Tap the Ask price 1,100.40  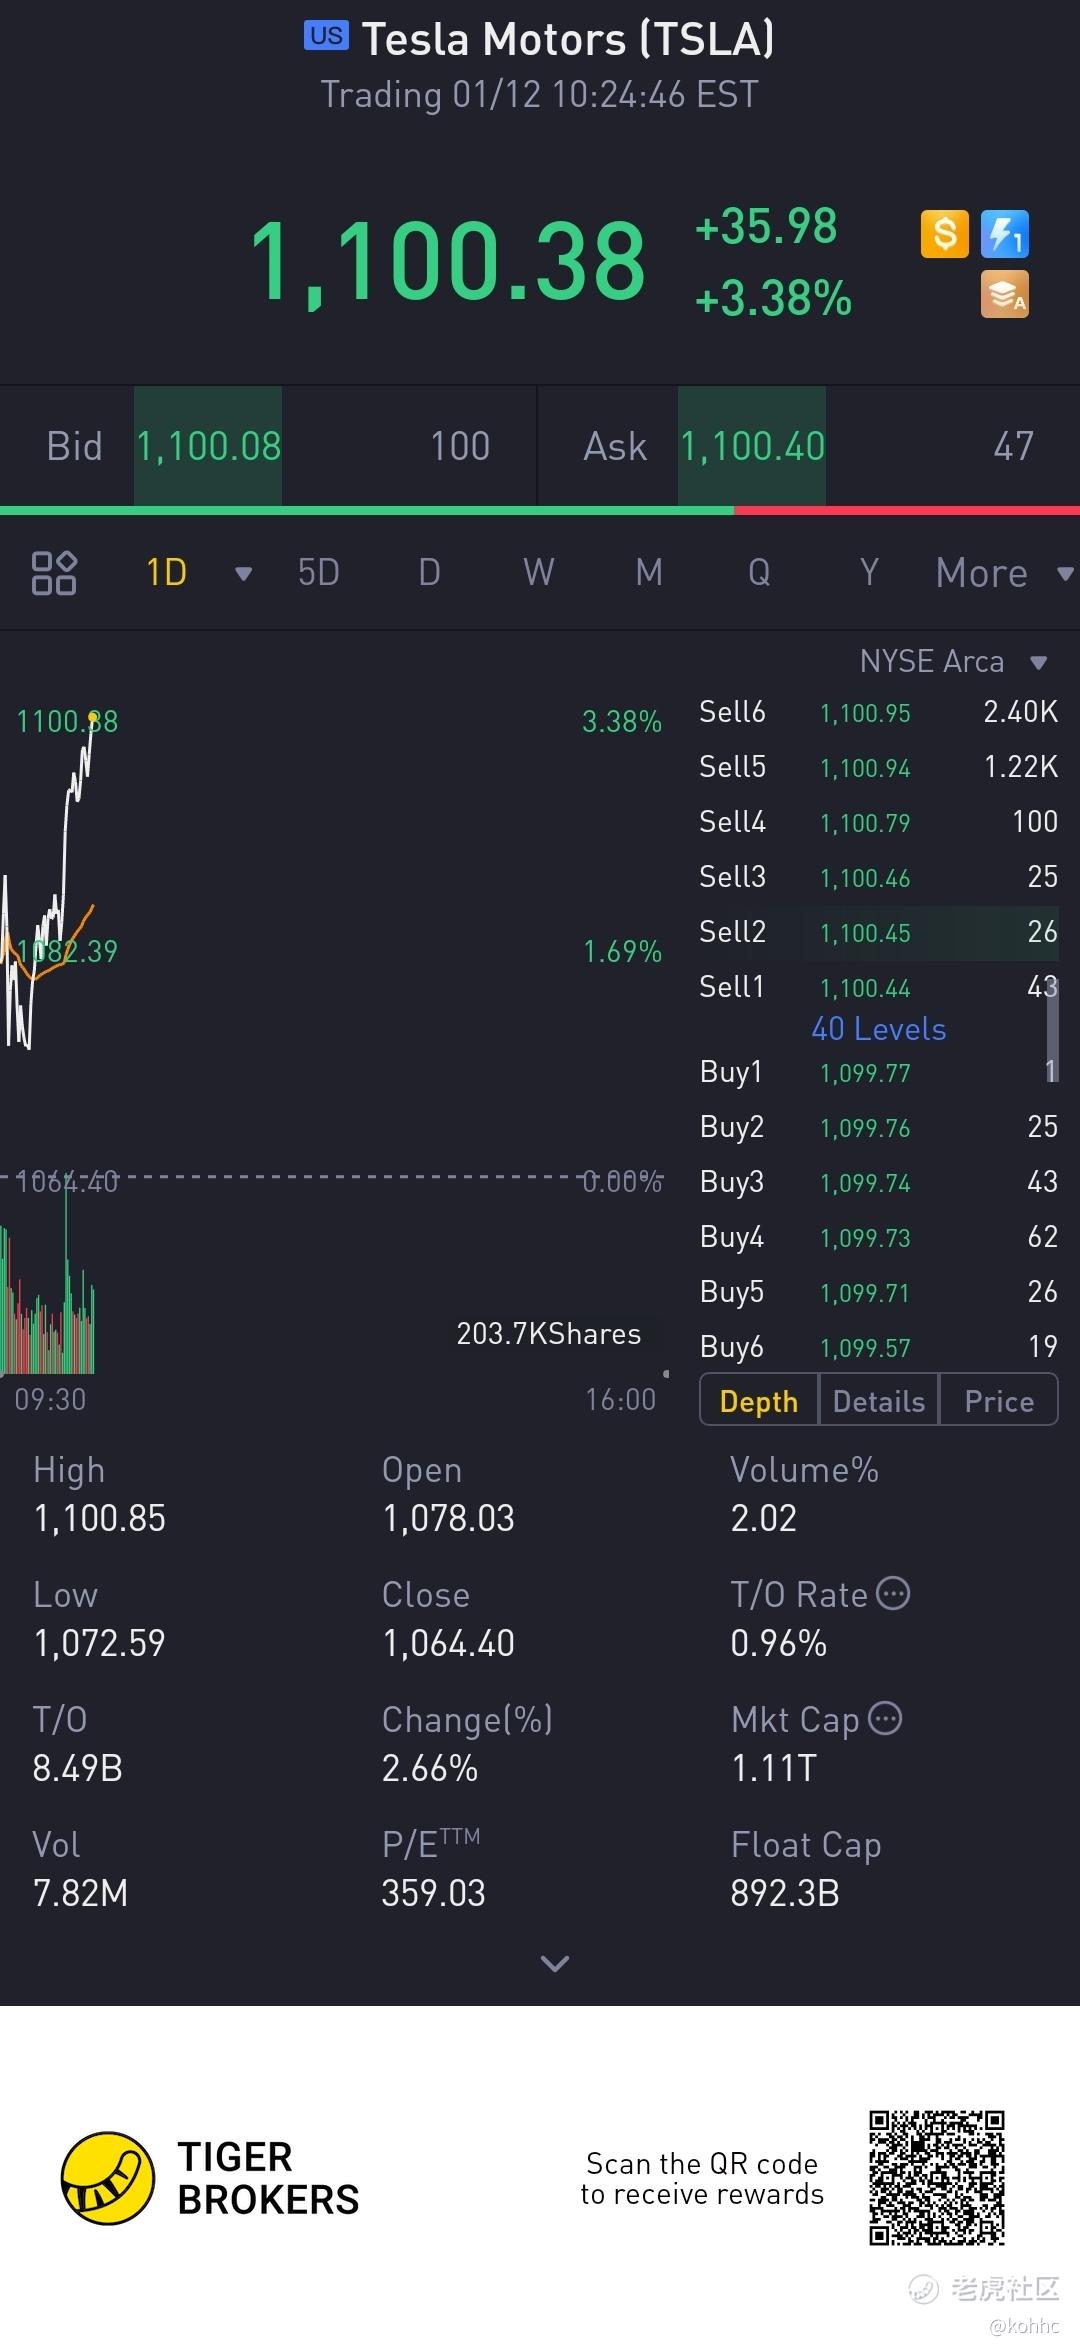pyautogui.click(x=752, y=446)
